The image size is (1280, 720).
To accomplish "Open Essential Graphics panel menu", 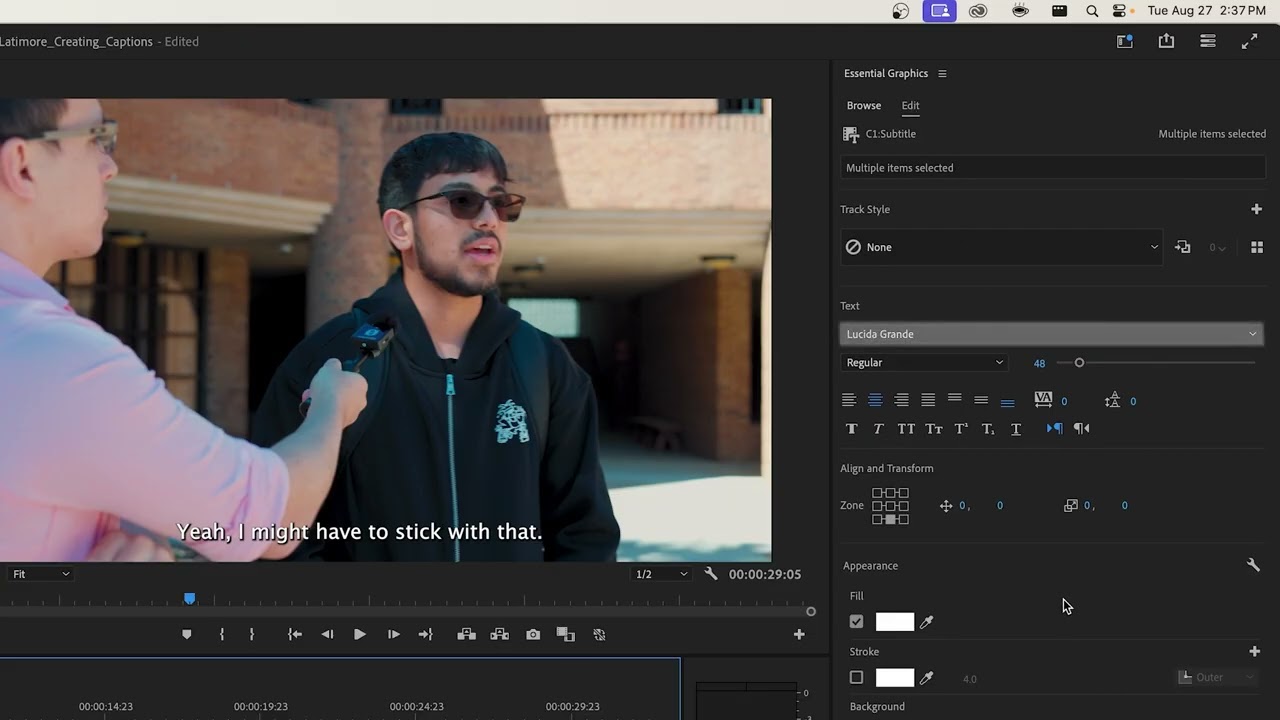I will (942, 73).
